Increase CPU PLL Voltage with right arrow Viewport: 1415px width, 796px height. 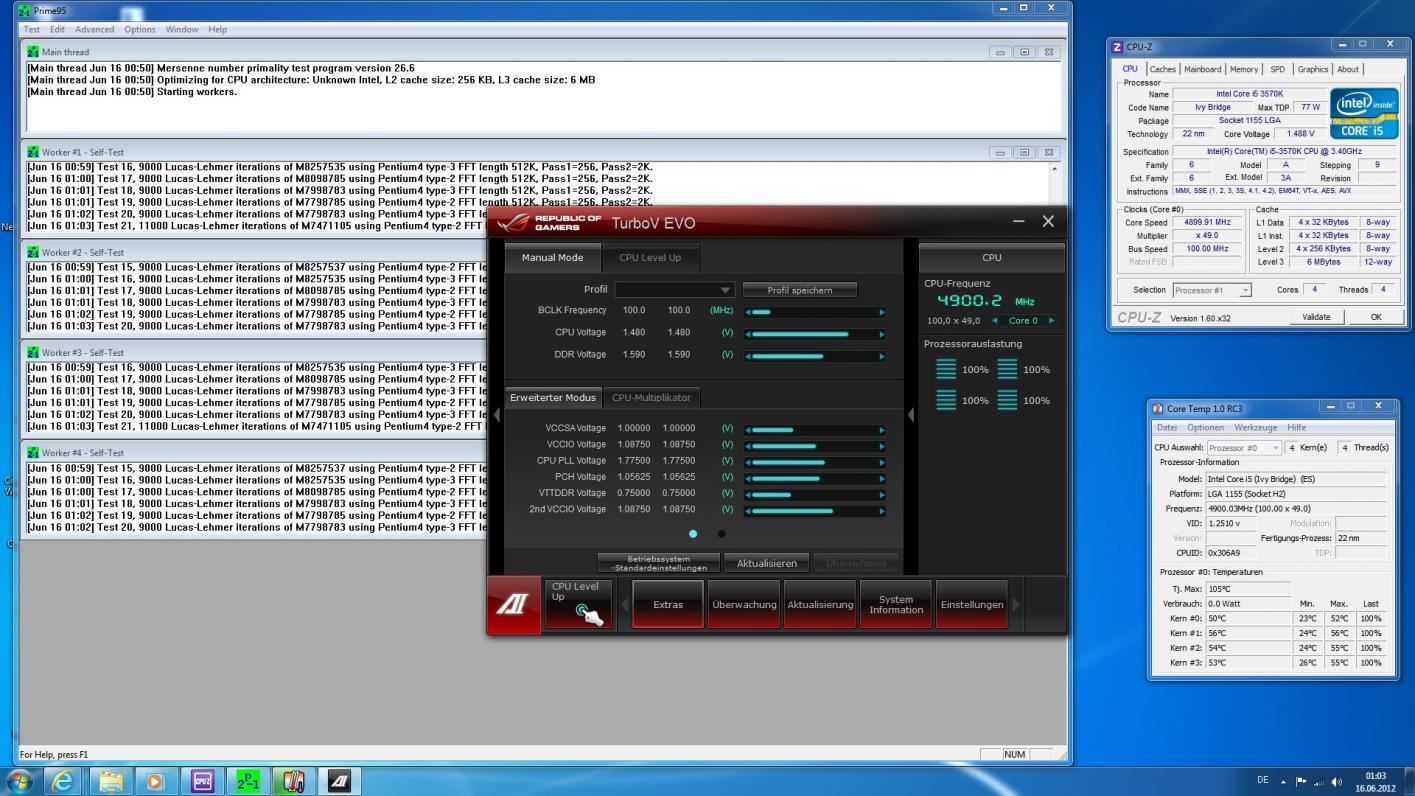tap(881, 462)
